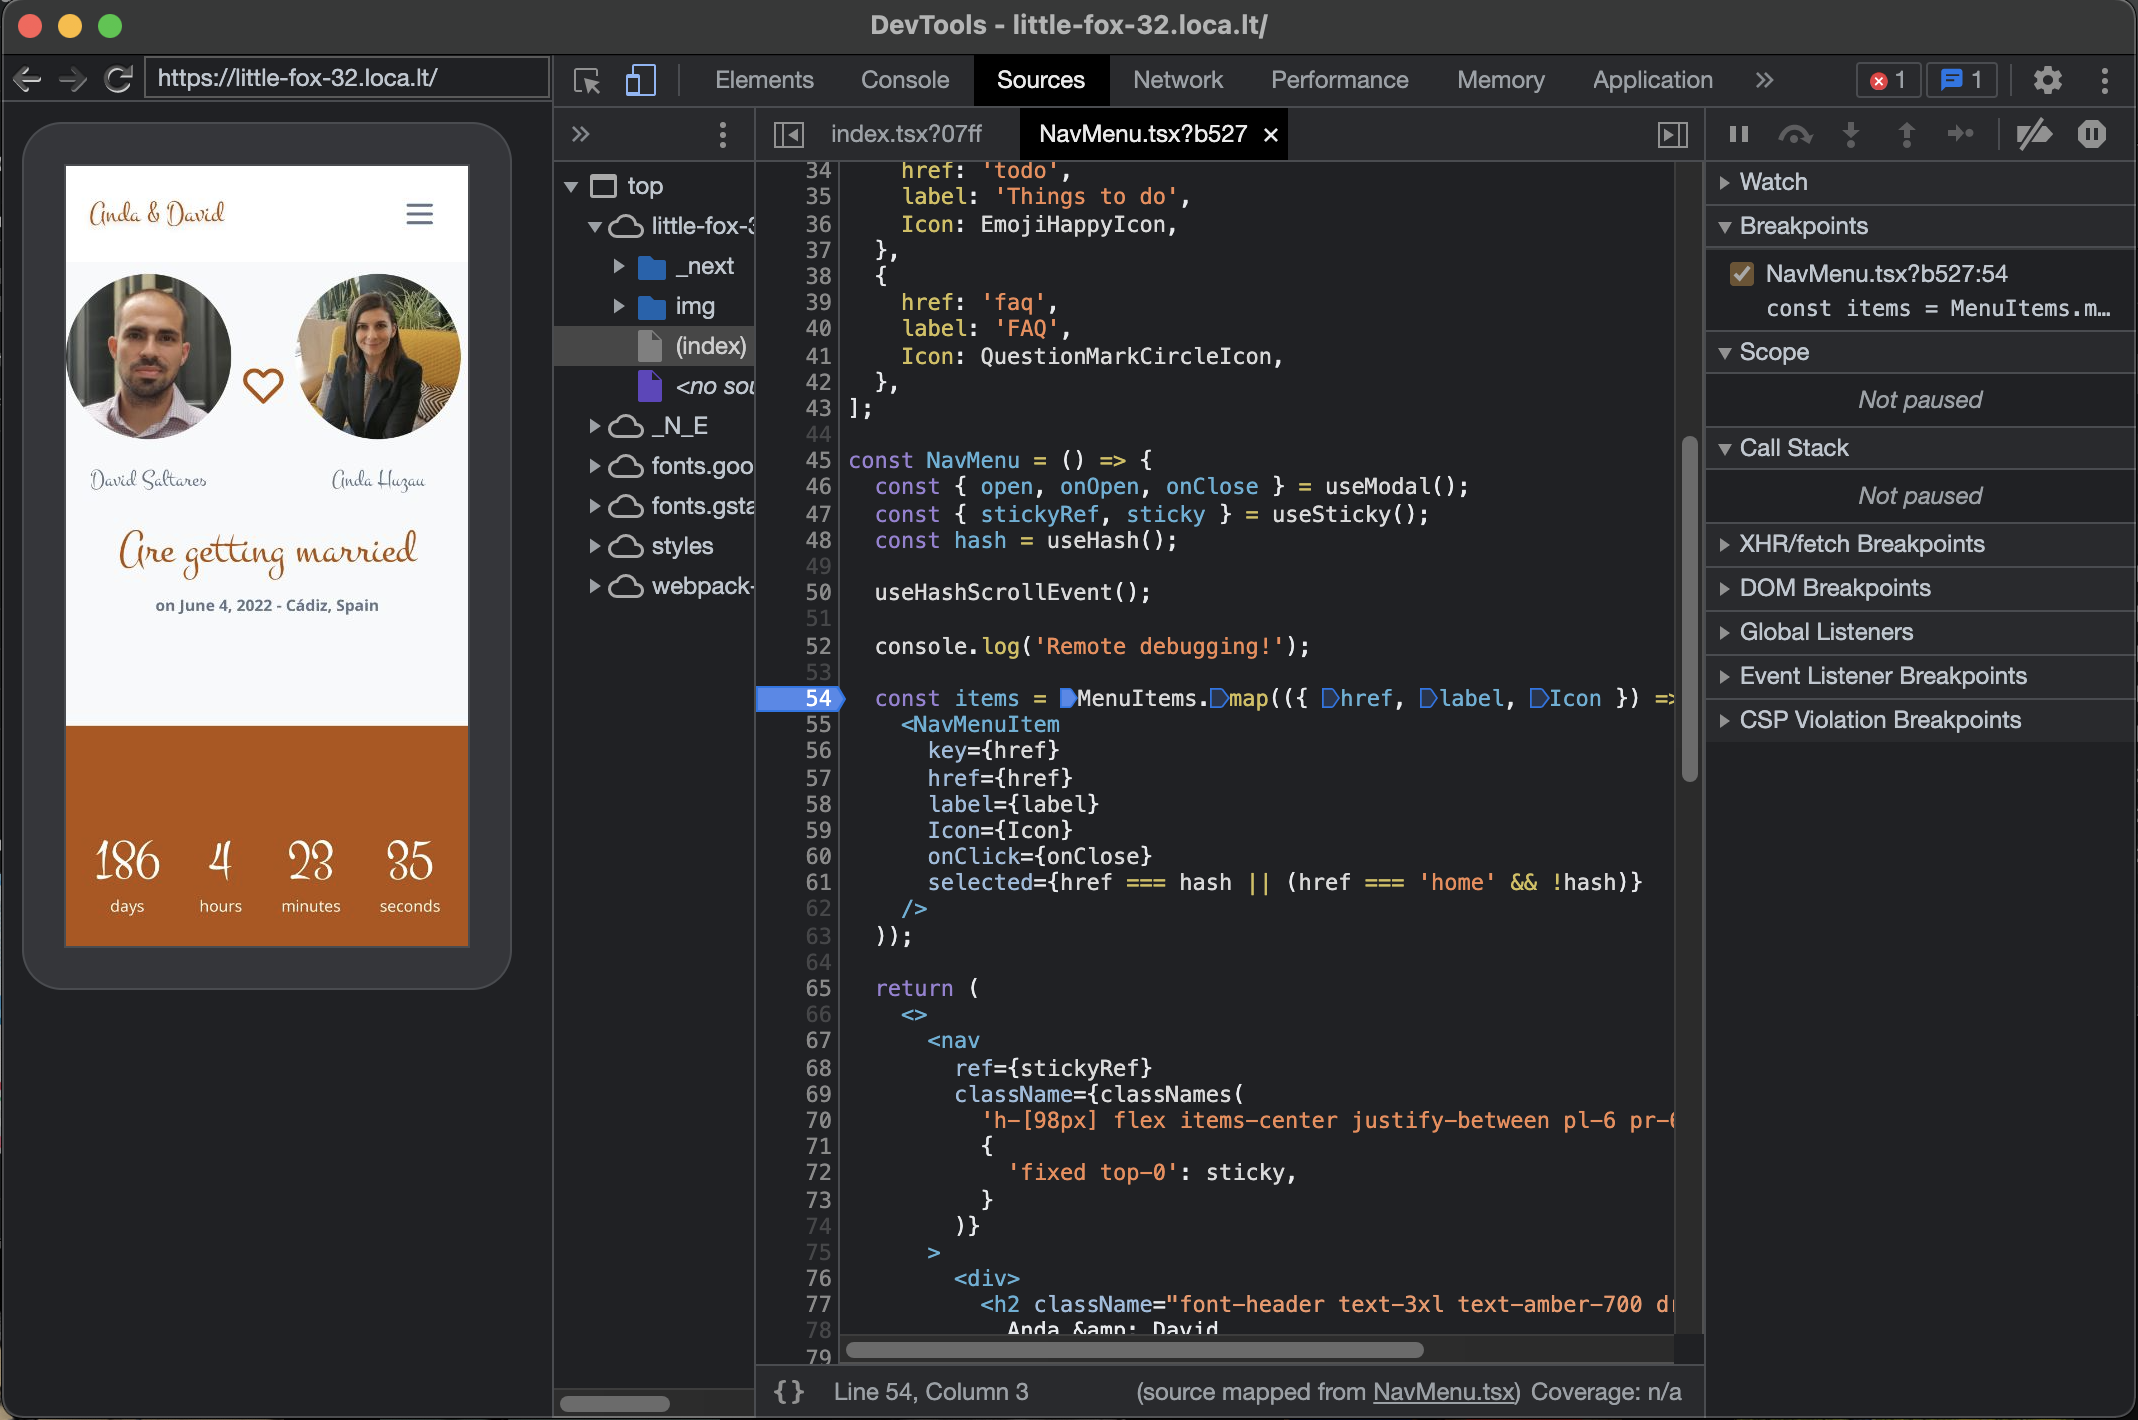2138x1420 pixels.
Task: Click the Network tab in DevTools
Action: [x=1176, y=78]
